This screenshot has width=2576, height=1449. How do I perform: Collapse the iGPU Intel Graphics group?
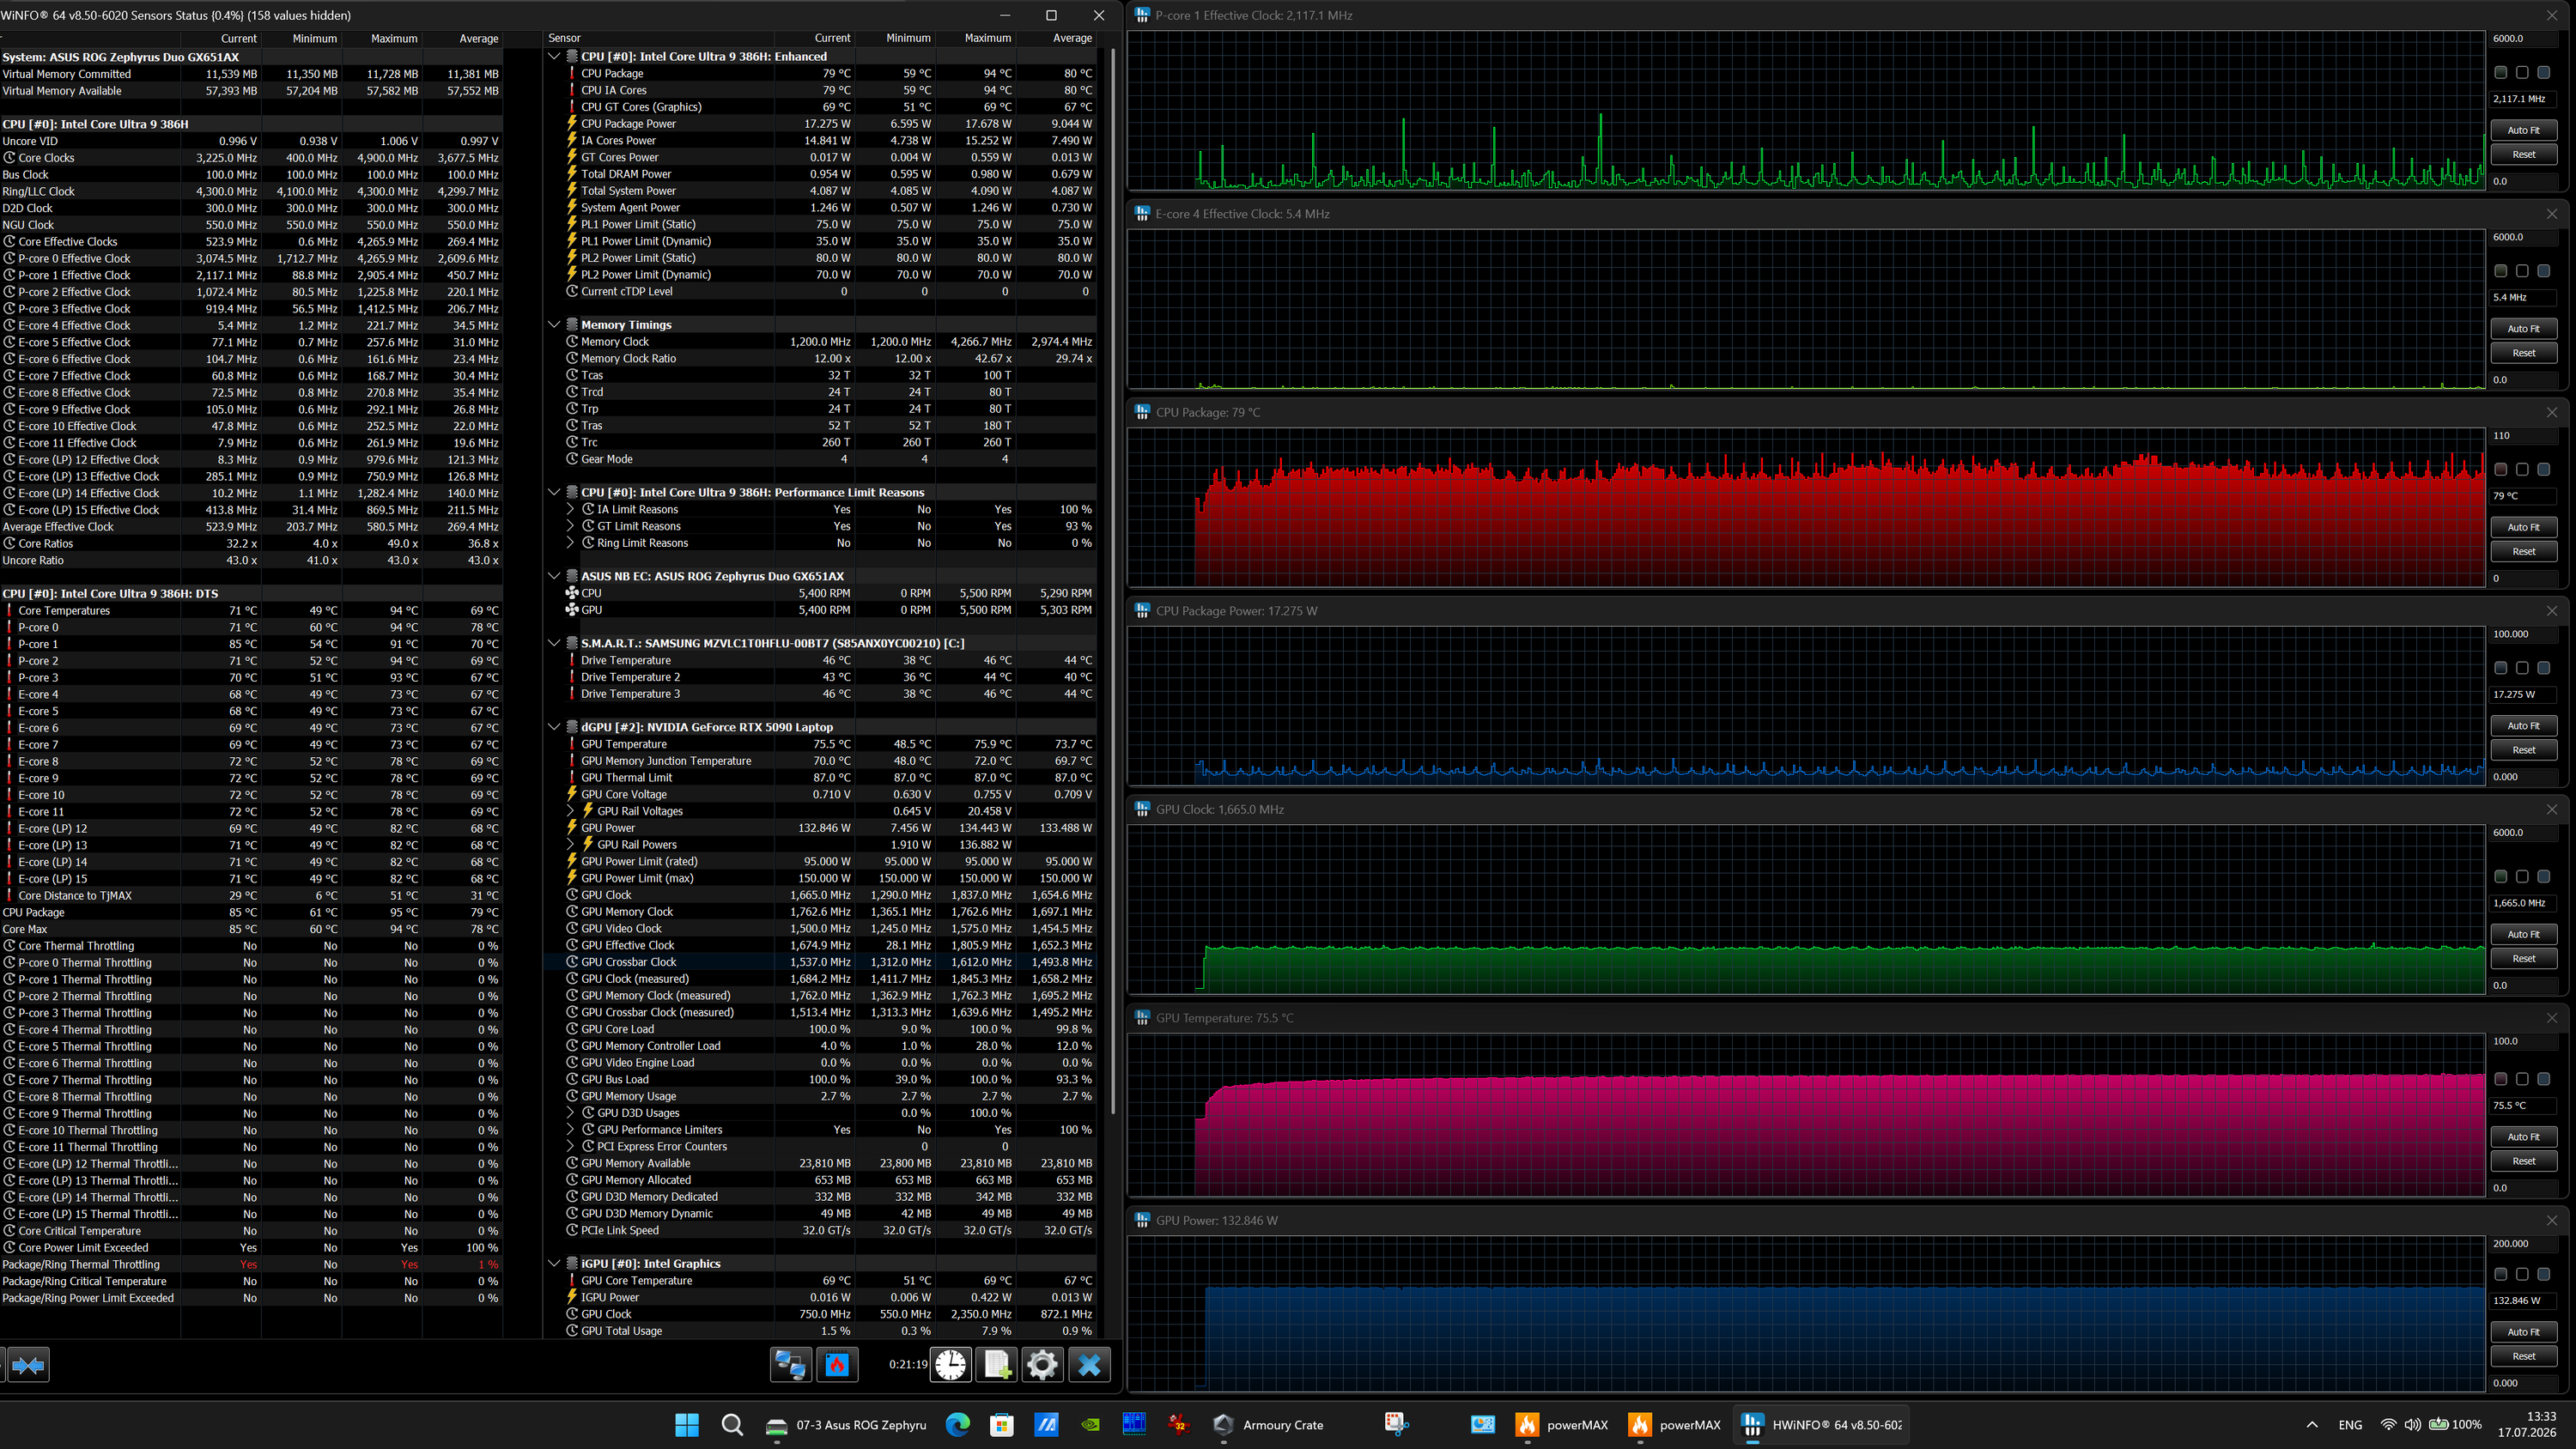(554, 1263)
